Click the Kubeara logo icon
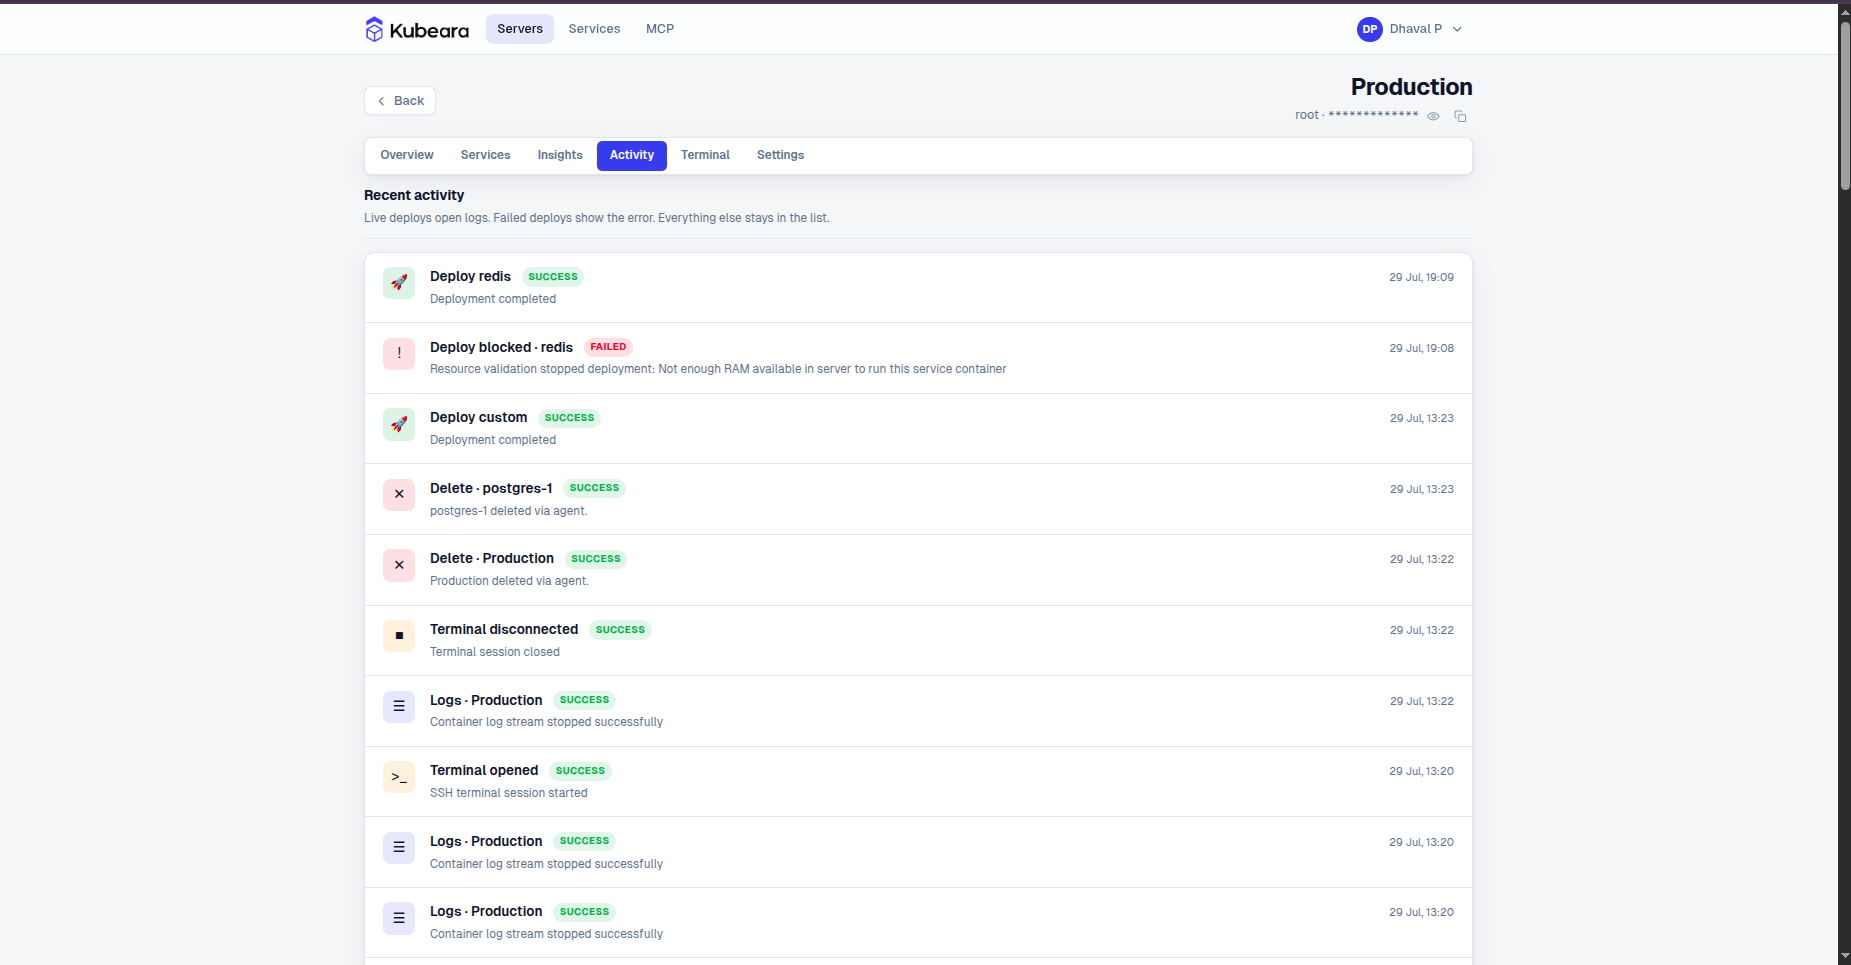The height and width of the screenshot is (965, 1851). [374, 29]
